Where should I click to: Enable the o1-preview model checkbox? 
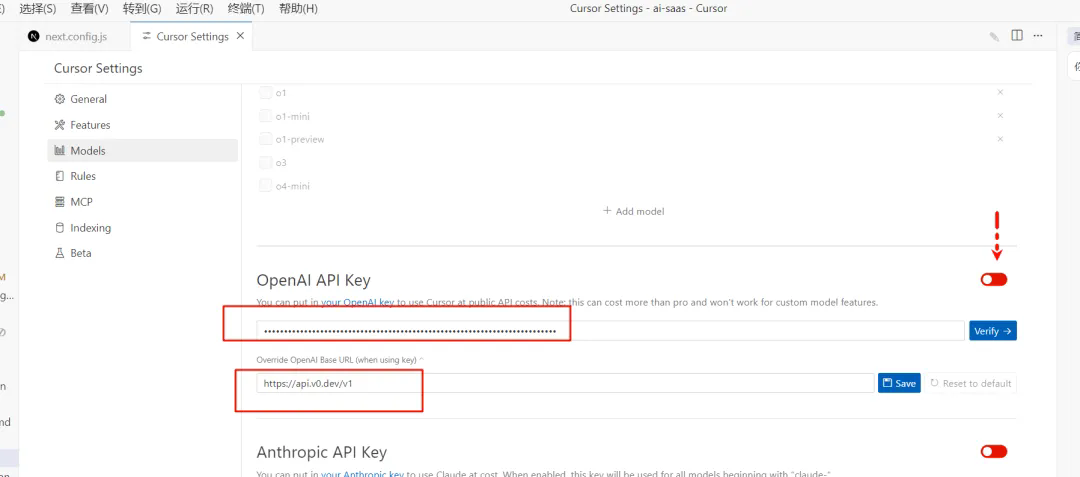(265, 139)
